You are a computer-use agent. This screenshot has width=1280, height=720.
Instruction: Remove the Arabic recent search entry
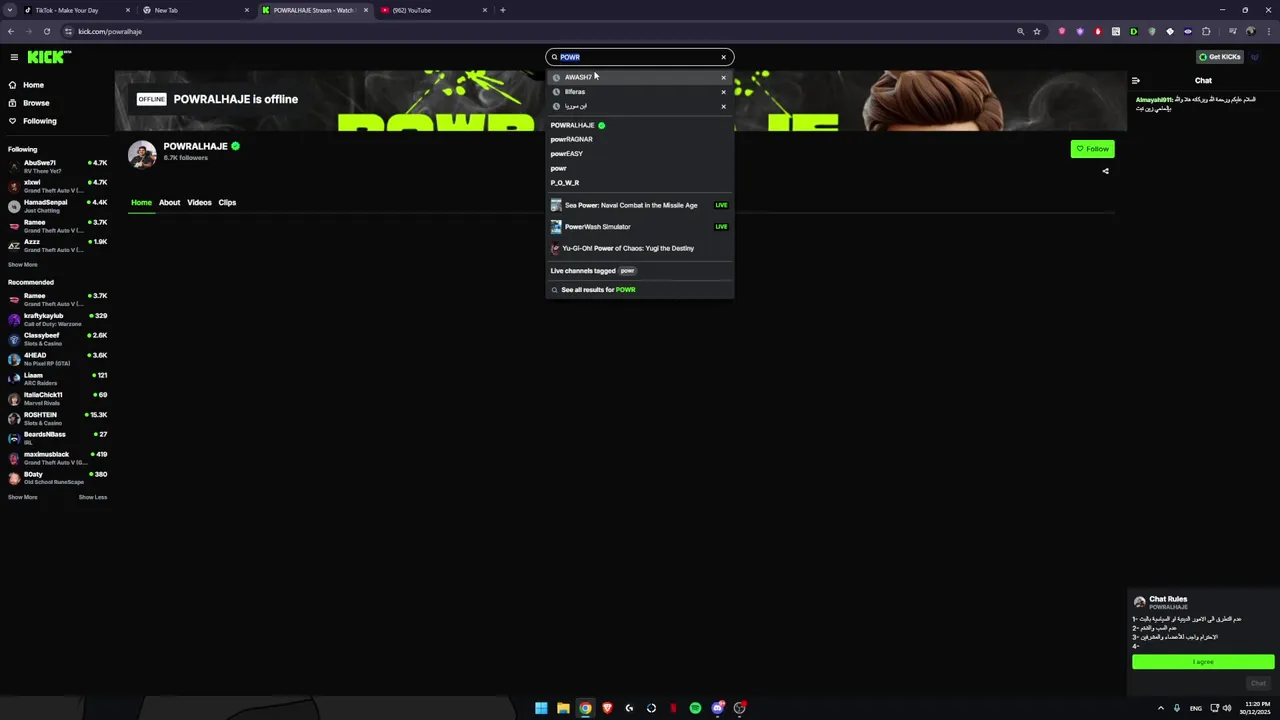tap(723, 106)
